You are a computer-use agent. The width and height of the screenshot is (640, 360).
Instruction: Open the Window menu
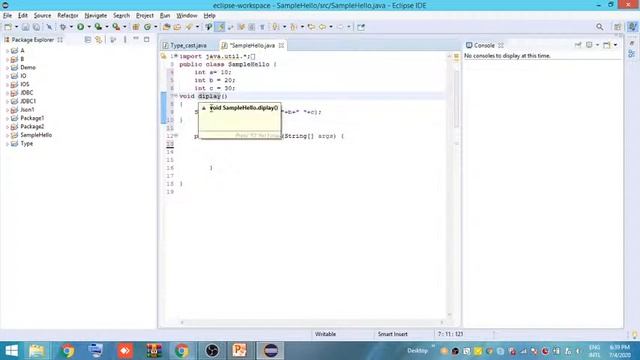point(187,16)
